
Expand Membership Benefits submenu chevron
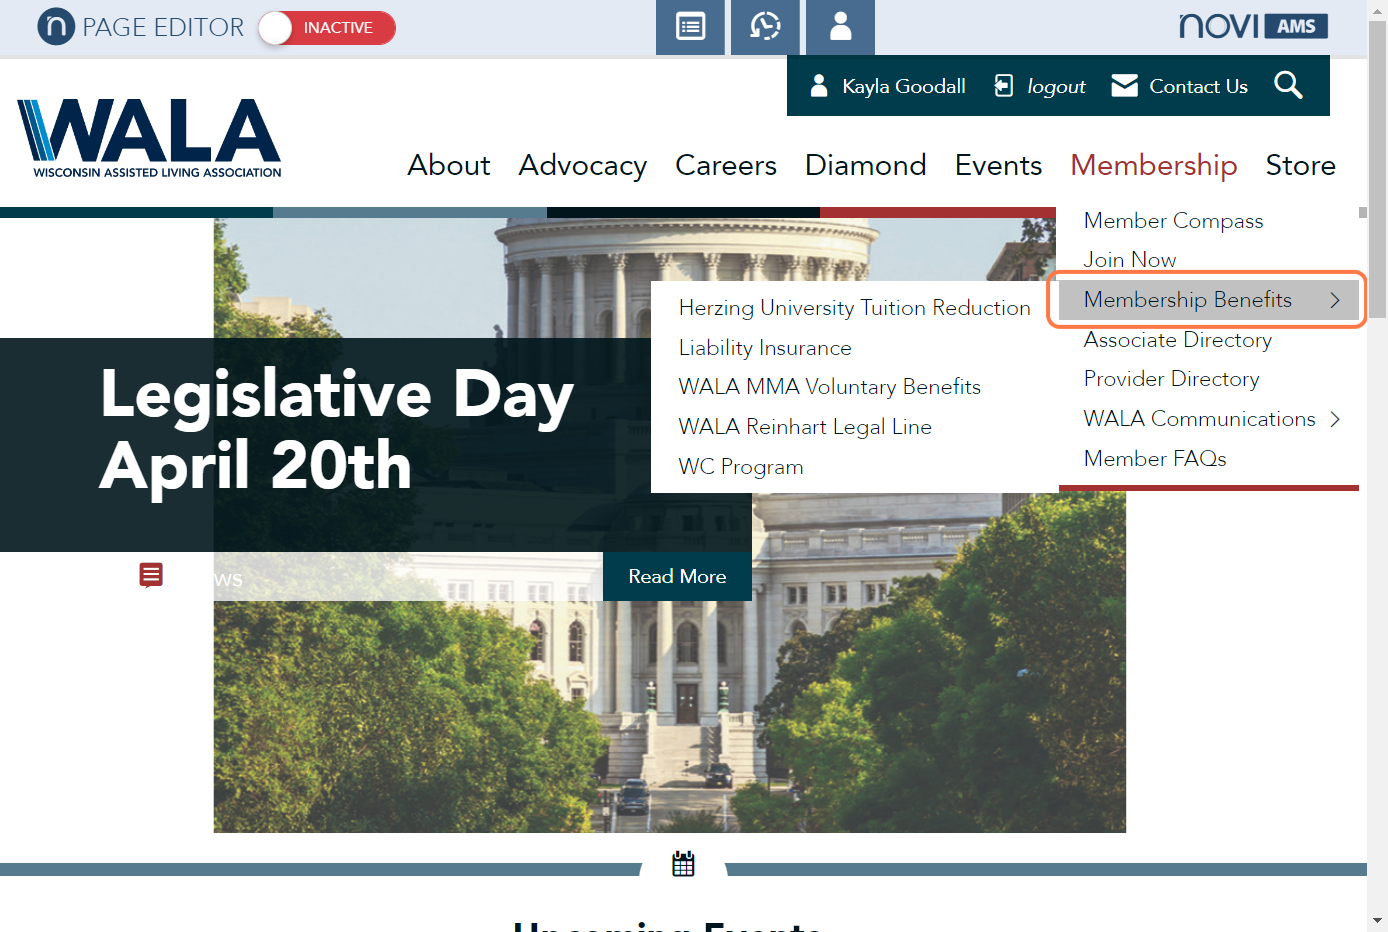1335,300
